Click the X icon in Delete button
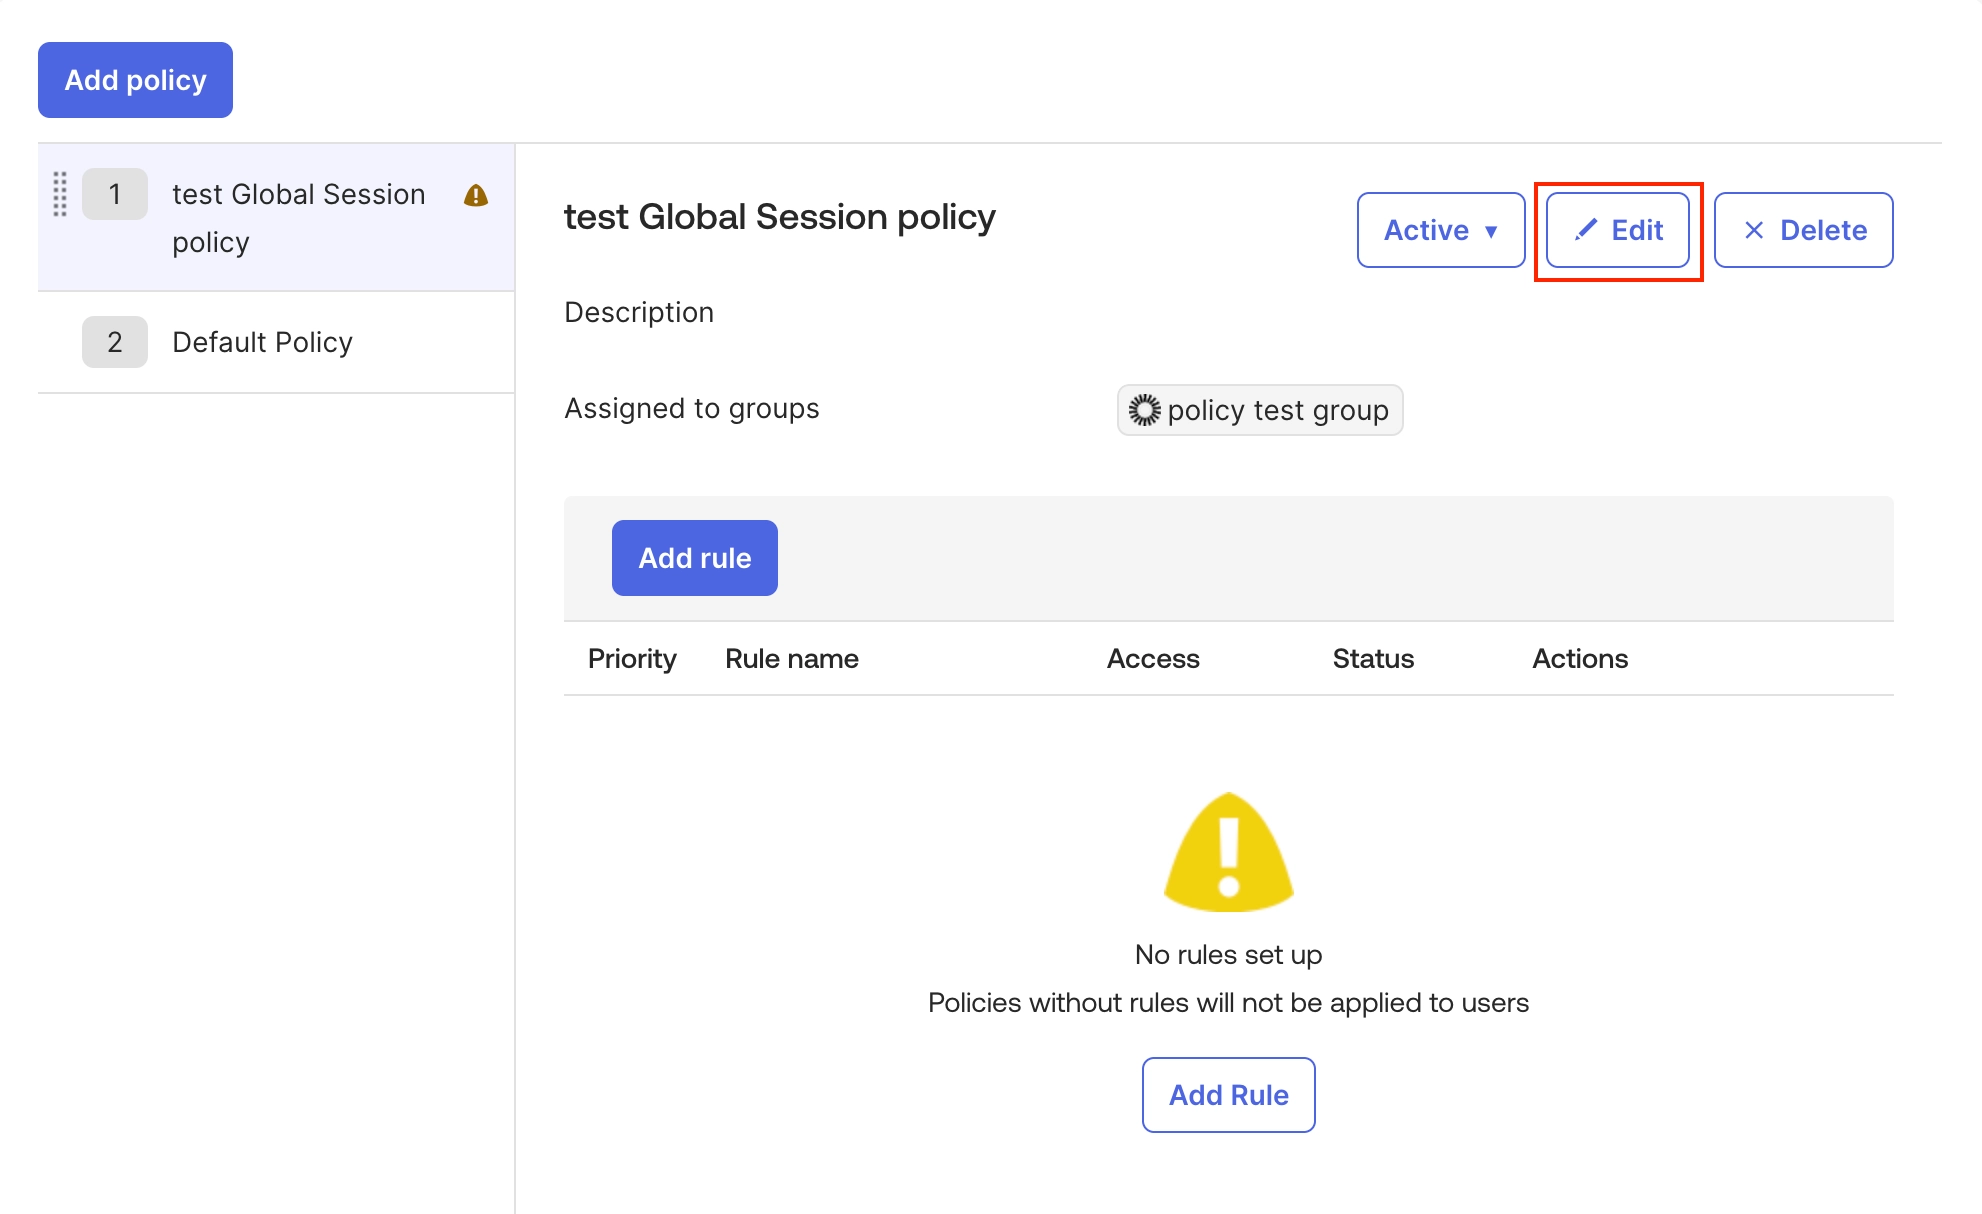Image resolution: width=1982 pixels, height=1214 pixels. [1754, 230]
